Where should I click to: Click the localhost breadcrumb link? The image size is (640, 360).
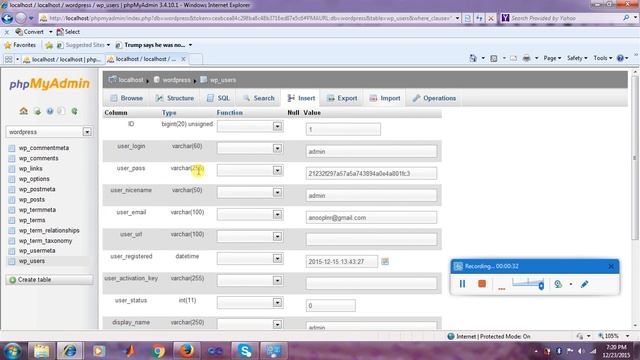(131, 80)
